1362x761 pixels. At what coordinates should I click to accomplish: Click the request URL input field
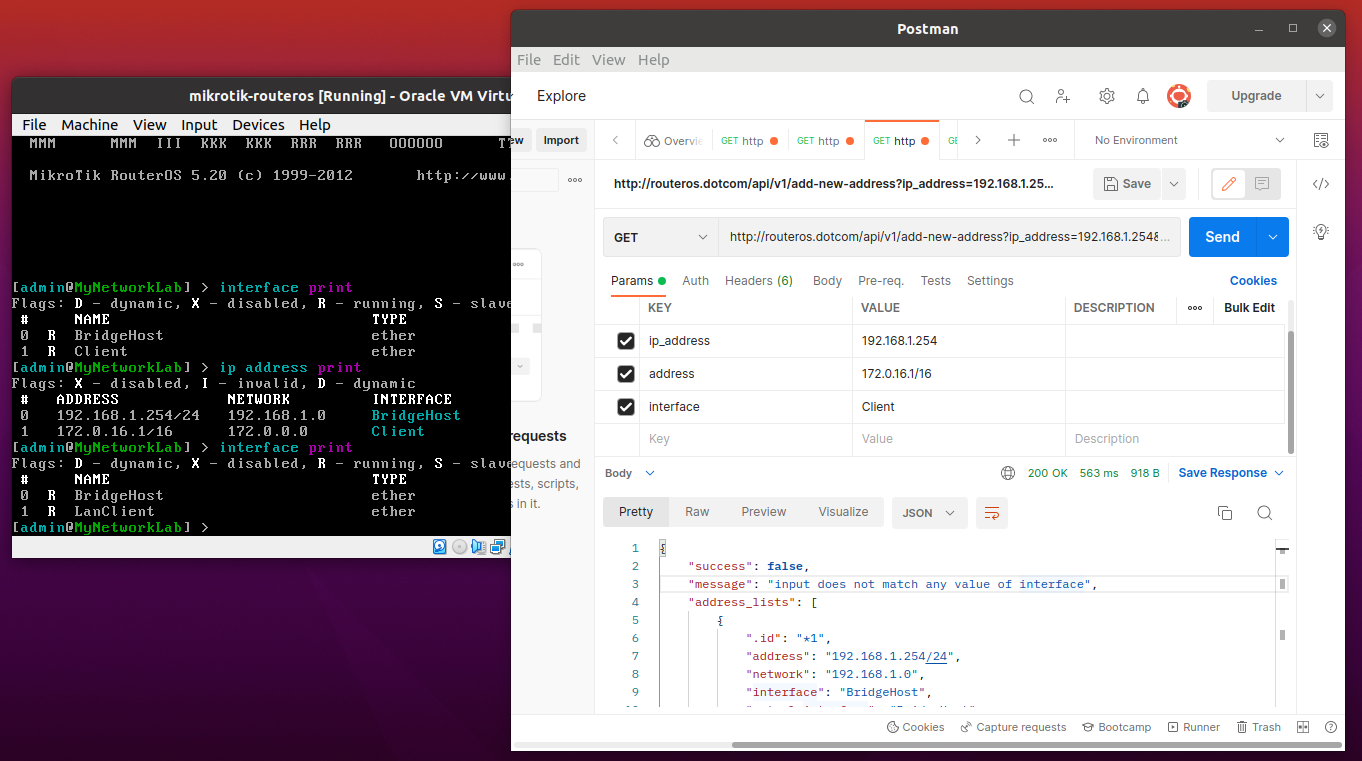949,237
